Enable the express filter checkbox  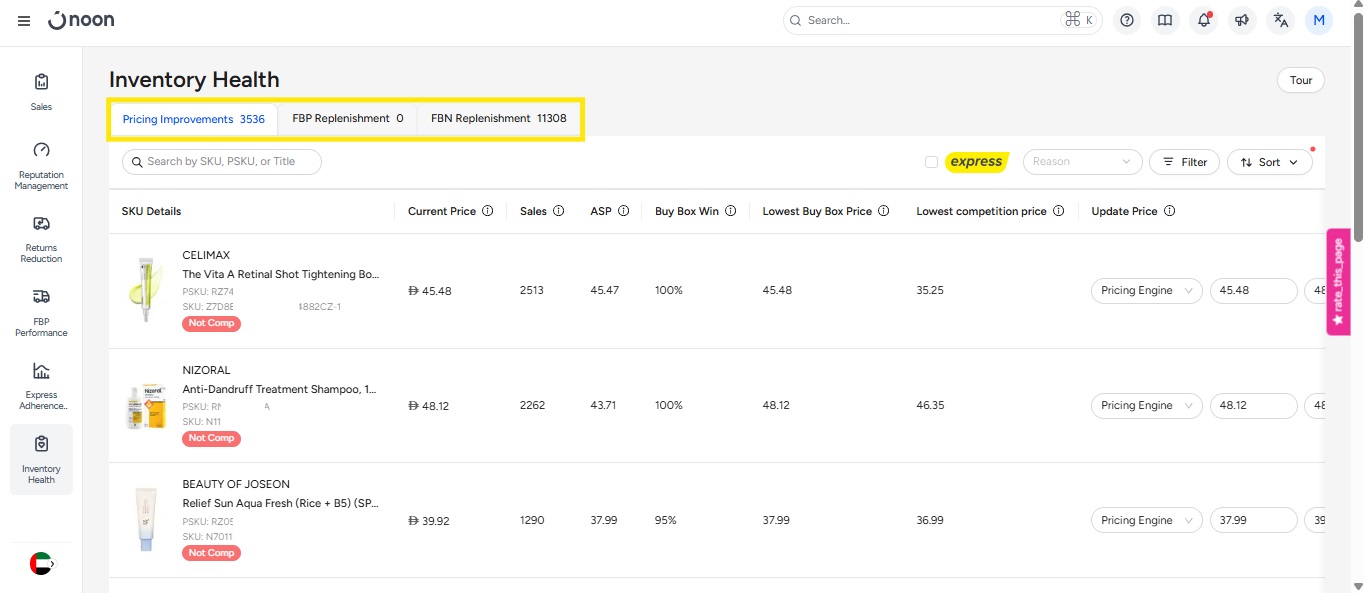tap(931, 162)
